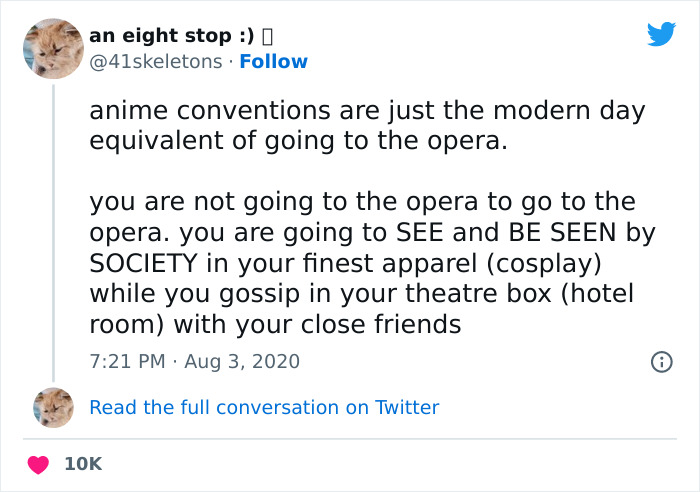
Task: Click the line starting "you are not going"
Action: point(362,202)
